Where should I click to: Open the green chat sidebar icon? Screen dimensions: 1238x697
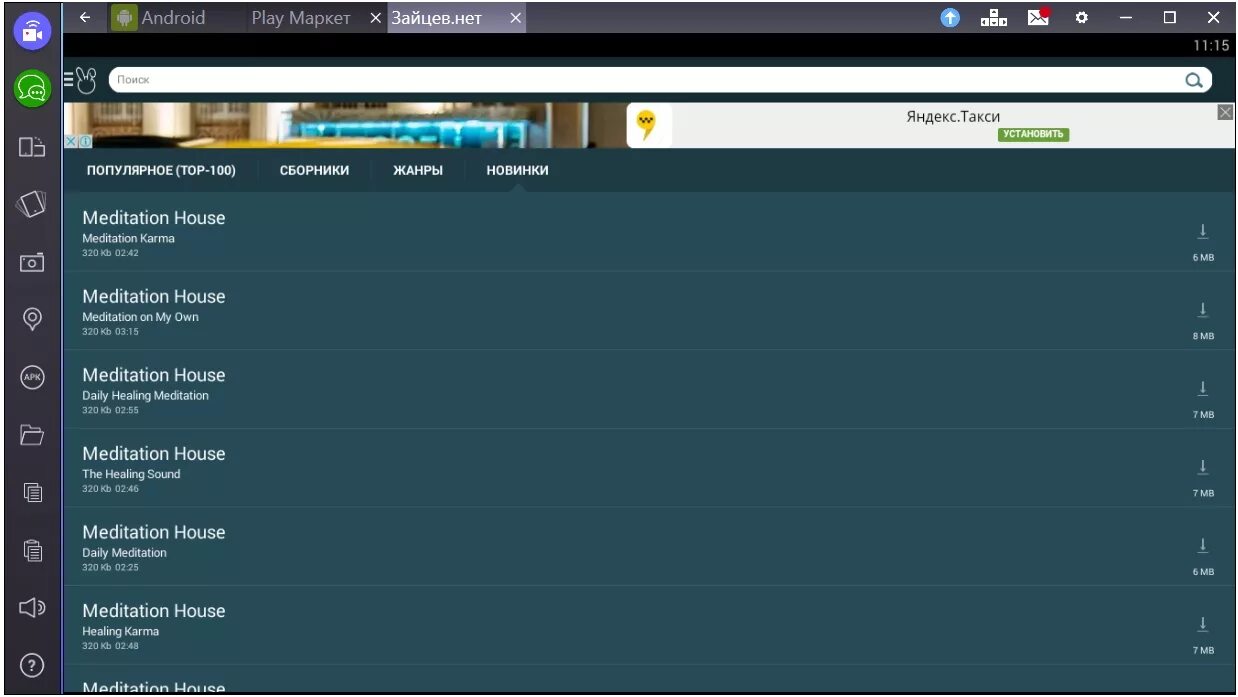click(32, 90)
